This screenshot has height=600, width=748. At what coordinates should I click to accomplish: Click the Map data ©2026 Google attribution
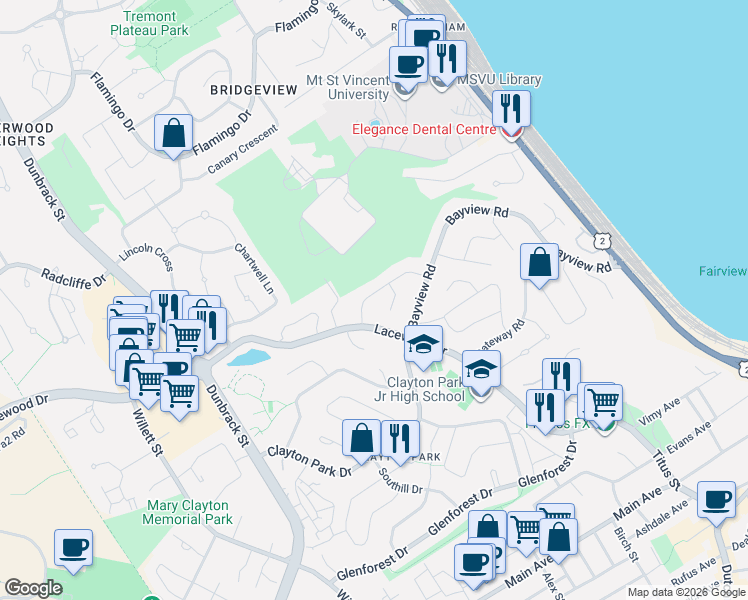[686, 593]
